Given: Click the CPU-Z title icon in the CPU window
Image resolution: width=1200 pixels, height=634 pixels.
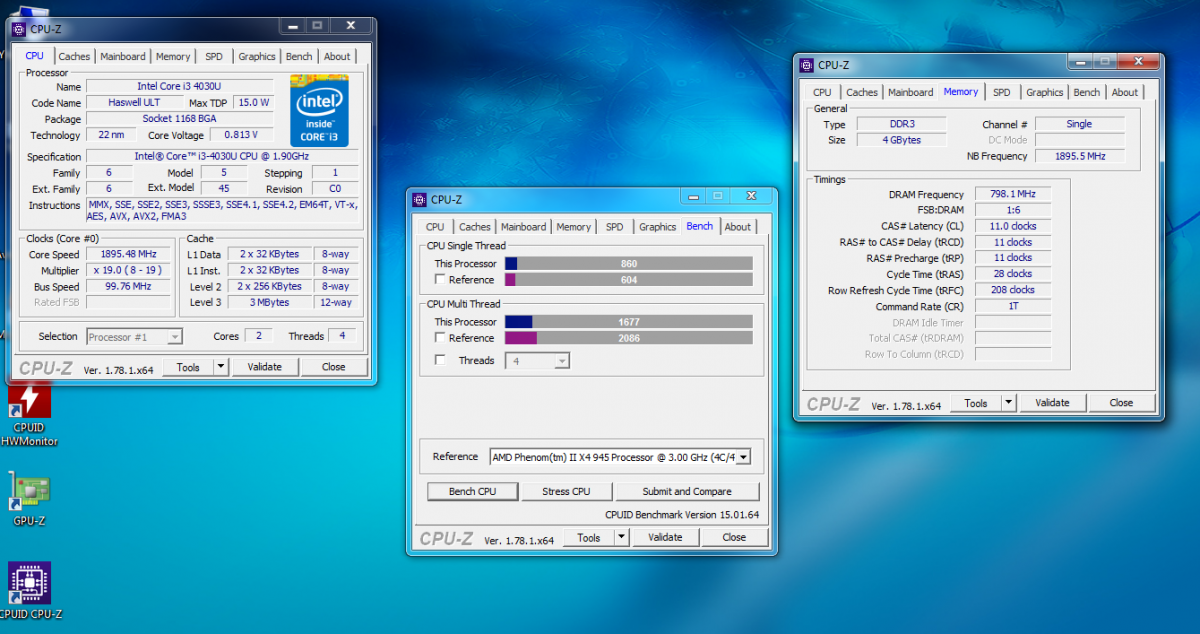Looking at the screenshot, I should click(x=19, y=29).
